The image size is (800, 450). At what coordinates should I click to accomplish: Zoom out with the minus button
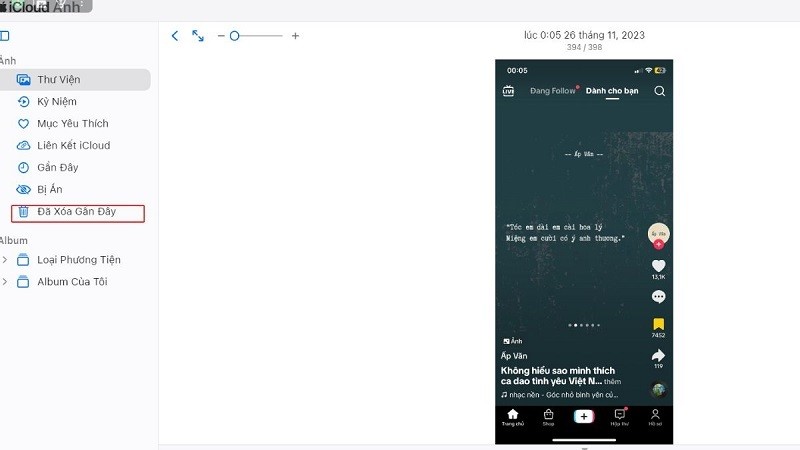221,36
